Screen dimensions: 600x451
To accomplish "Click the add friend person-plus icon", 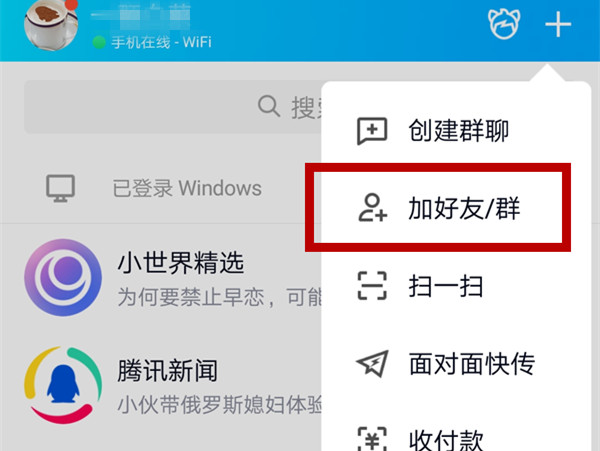I will pos(373,208).
